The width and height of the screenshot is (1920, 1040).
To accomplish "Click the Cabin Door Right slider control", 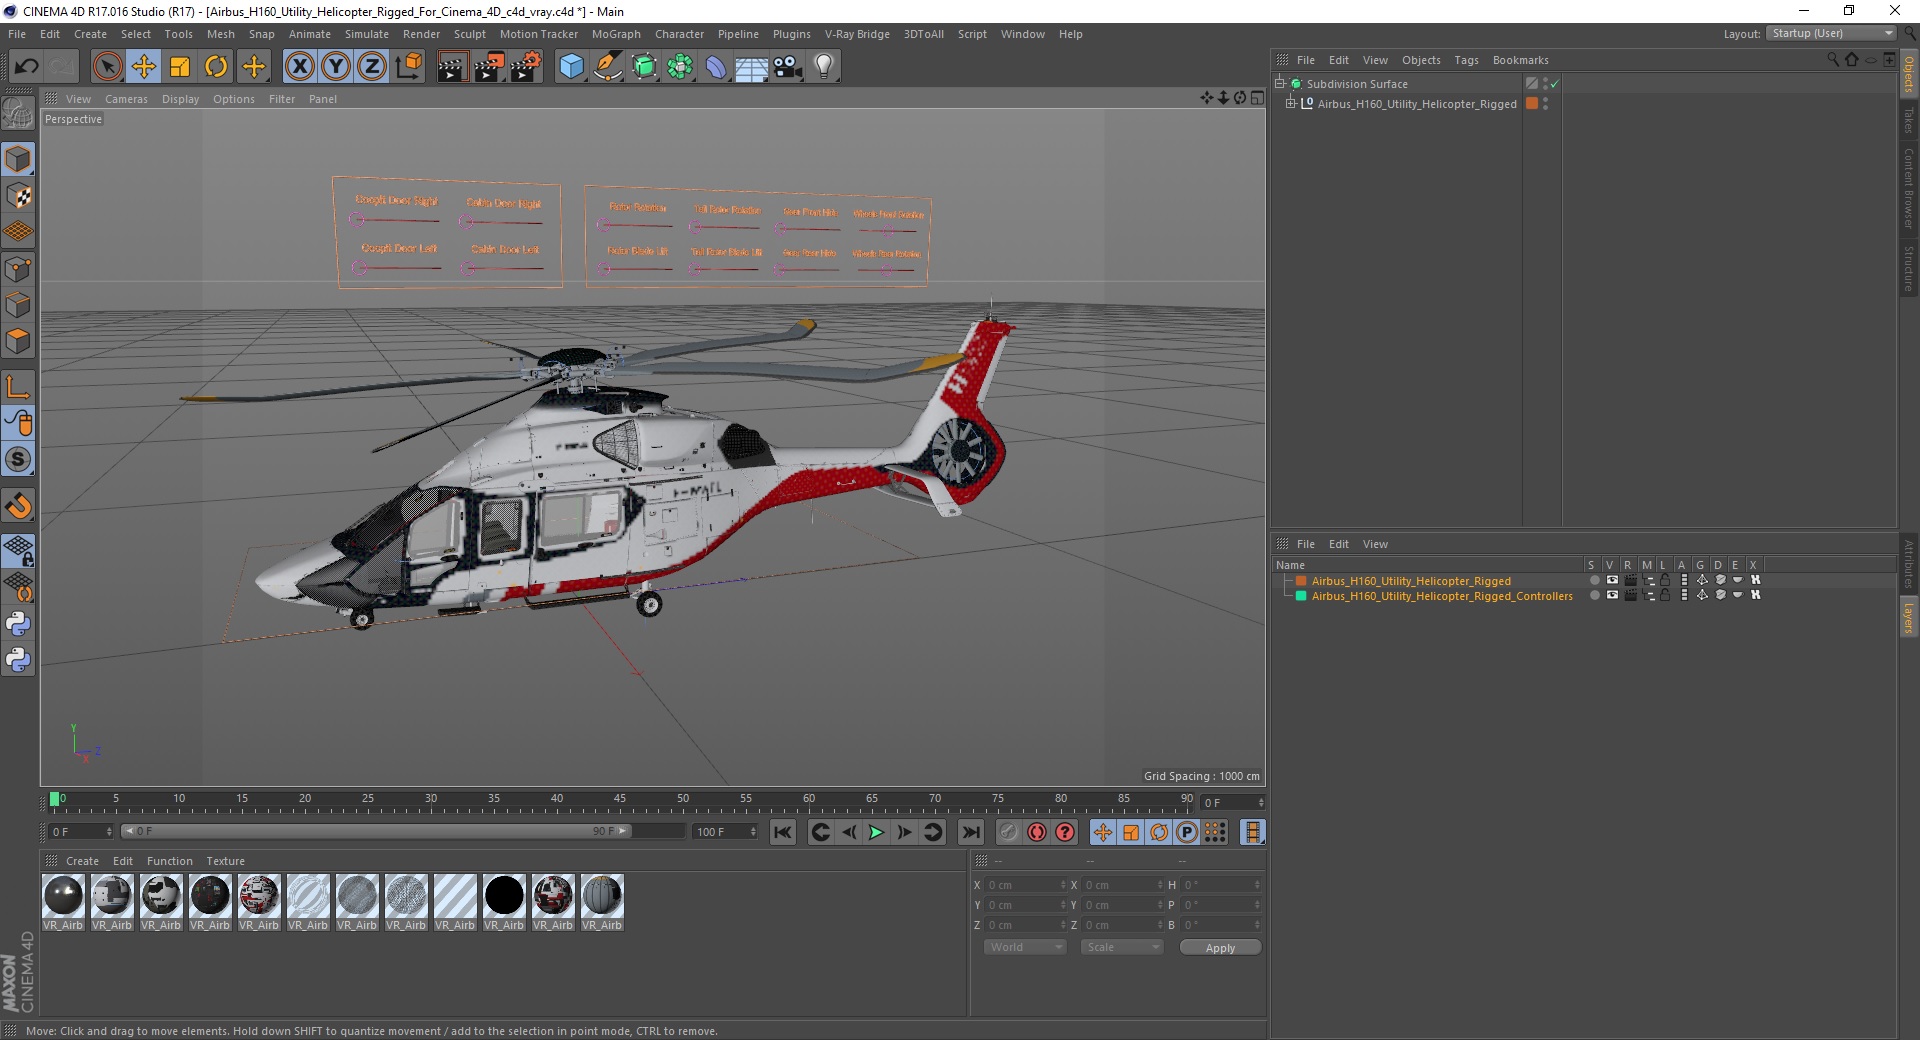I will [x=467, y=222].
